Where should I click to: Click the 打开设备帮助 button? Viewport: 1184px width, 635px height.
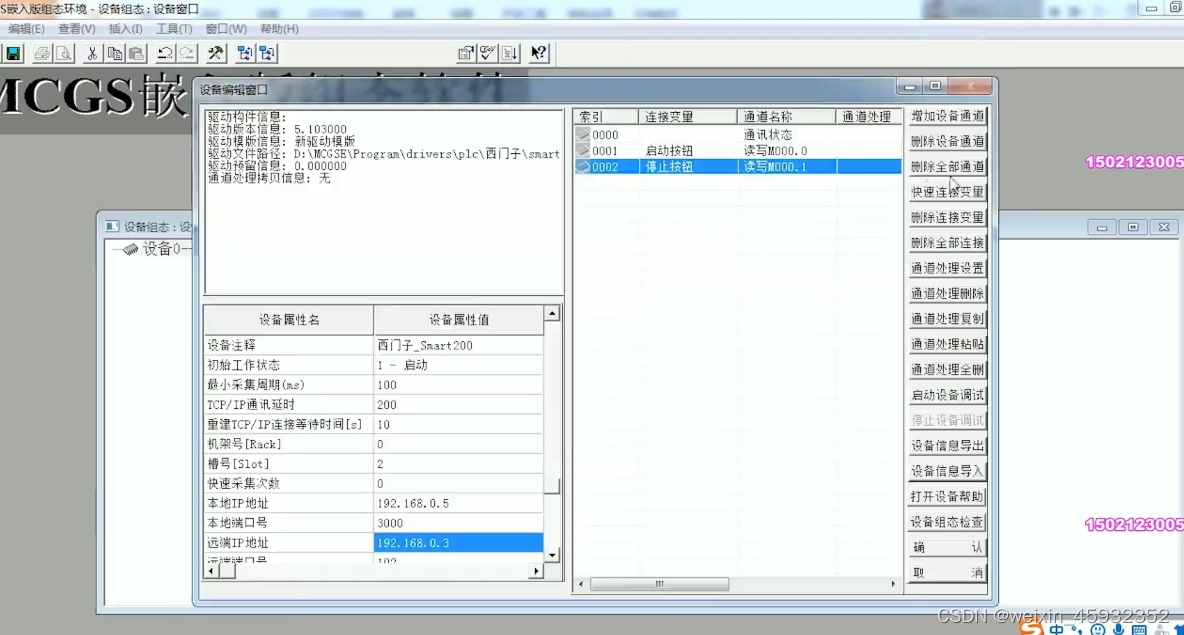pos(947,496)
